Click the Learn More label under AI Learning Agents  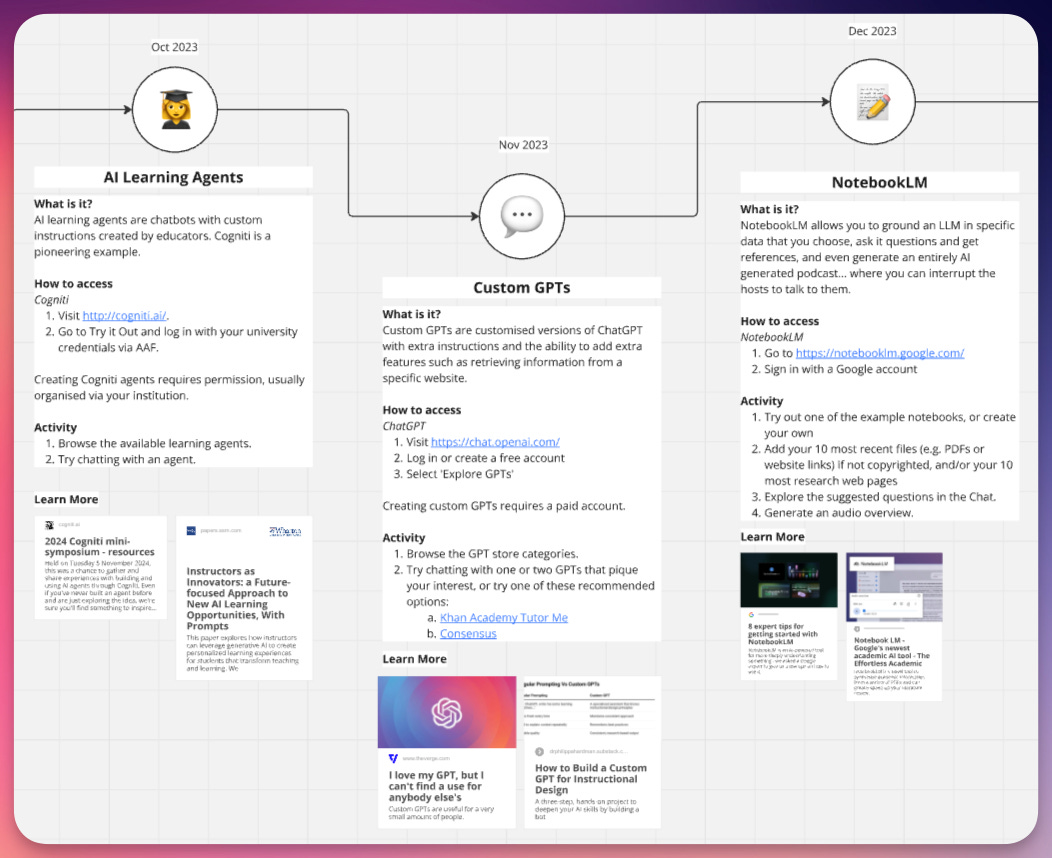[66, 499]
